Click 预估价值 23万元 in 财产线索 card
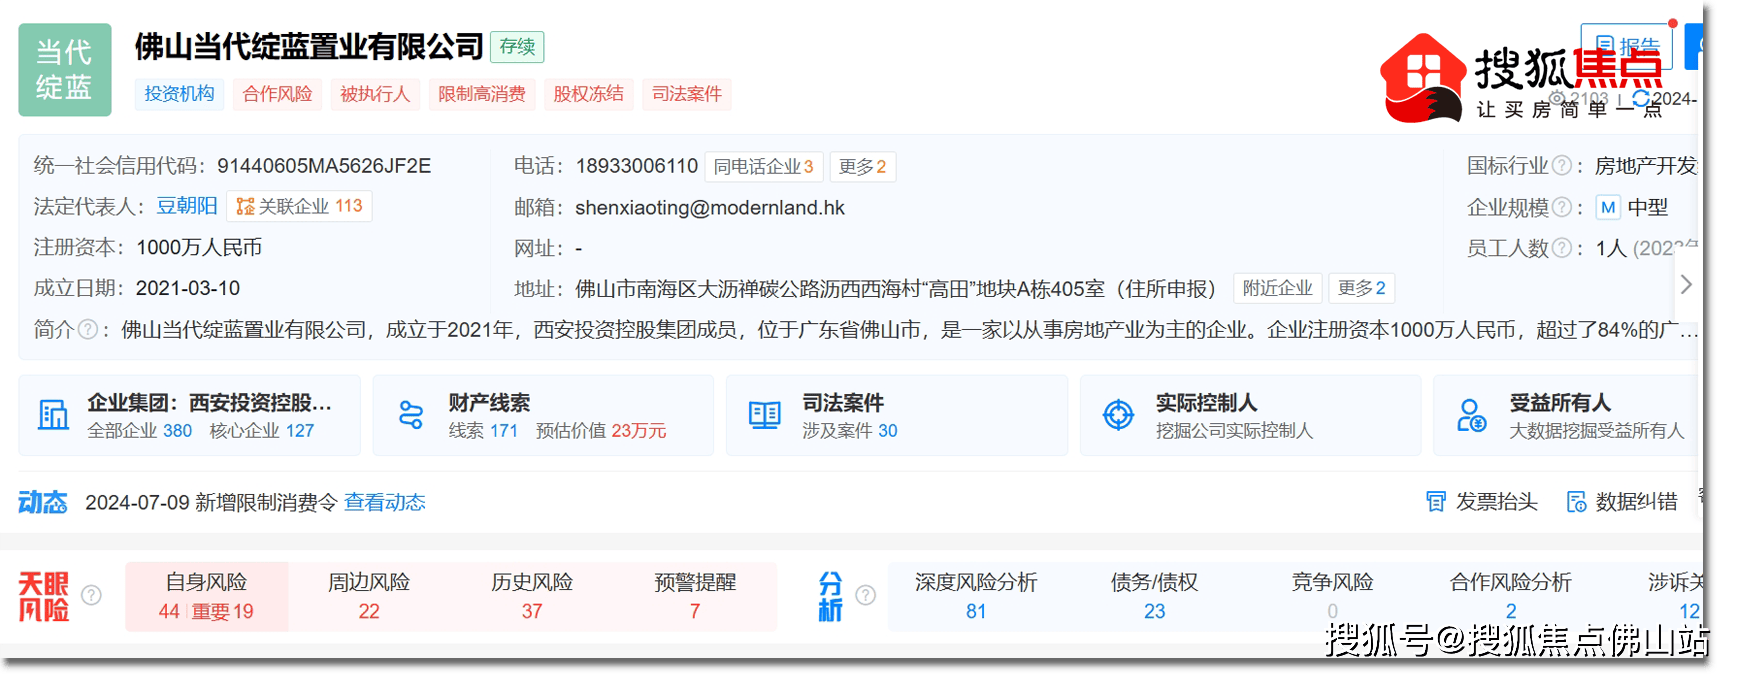This screenshot has height=678, width=1755. point(601,431)
